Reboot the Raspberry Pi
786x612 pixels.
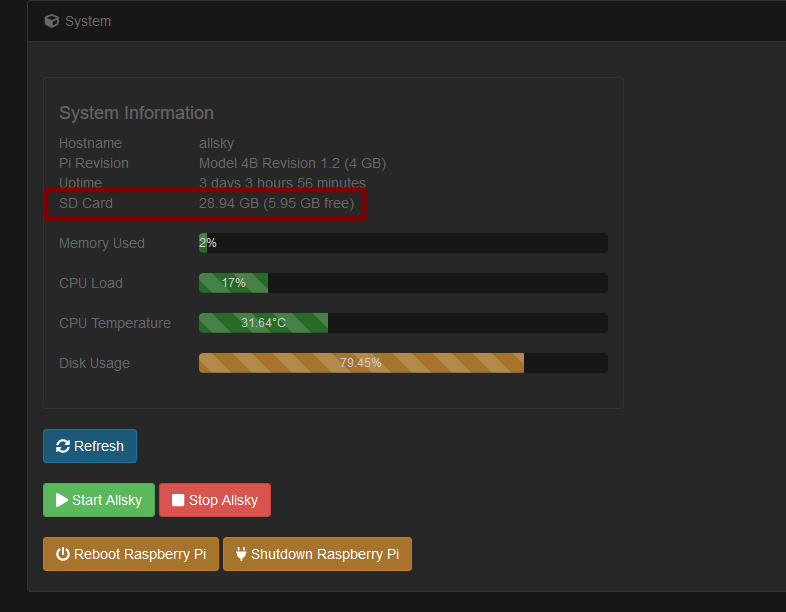[x=131, y=554]
